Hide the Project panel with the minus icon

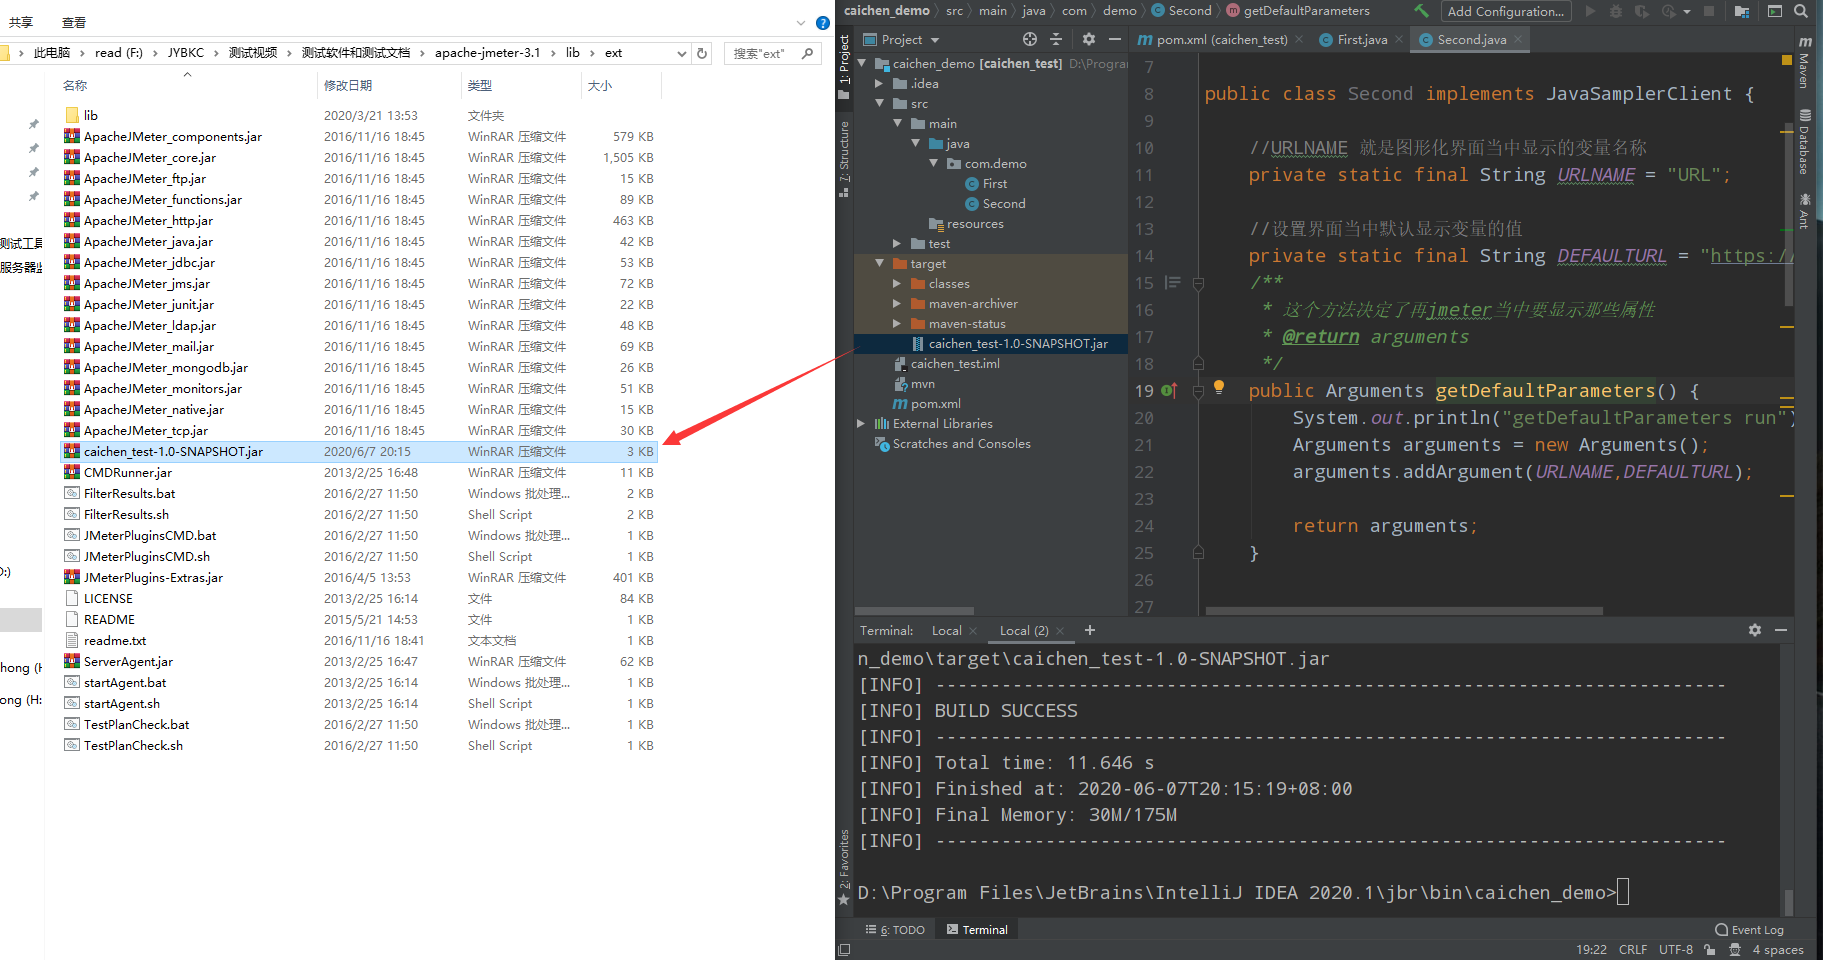pyautogui.click(x=1115, y=39)
